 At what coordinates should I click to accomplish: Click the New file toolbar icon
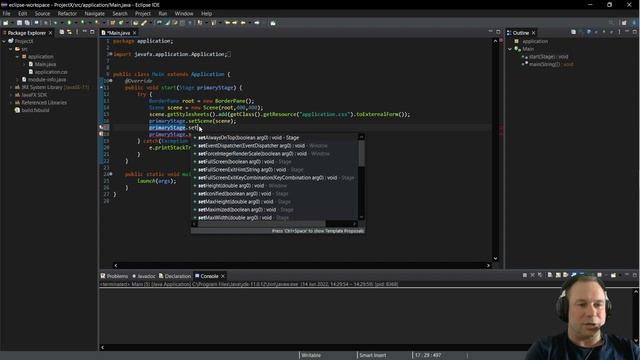[5, 23]
